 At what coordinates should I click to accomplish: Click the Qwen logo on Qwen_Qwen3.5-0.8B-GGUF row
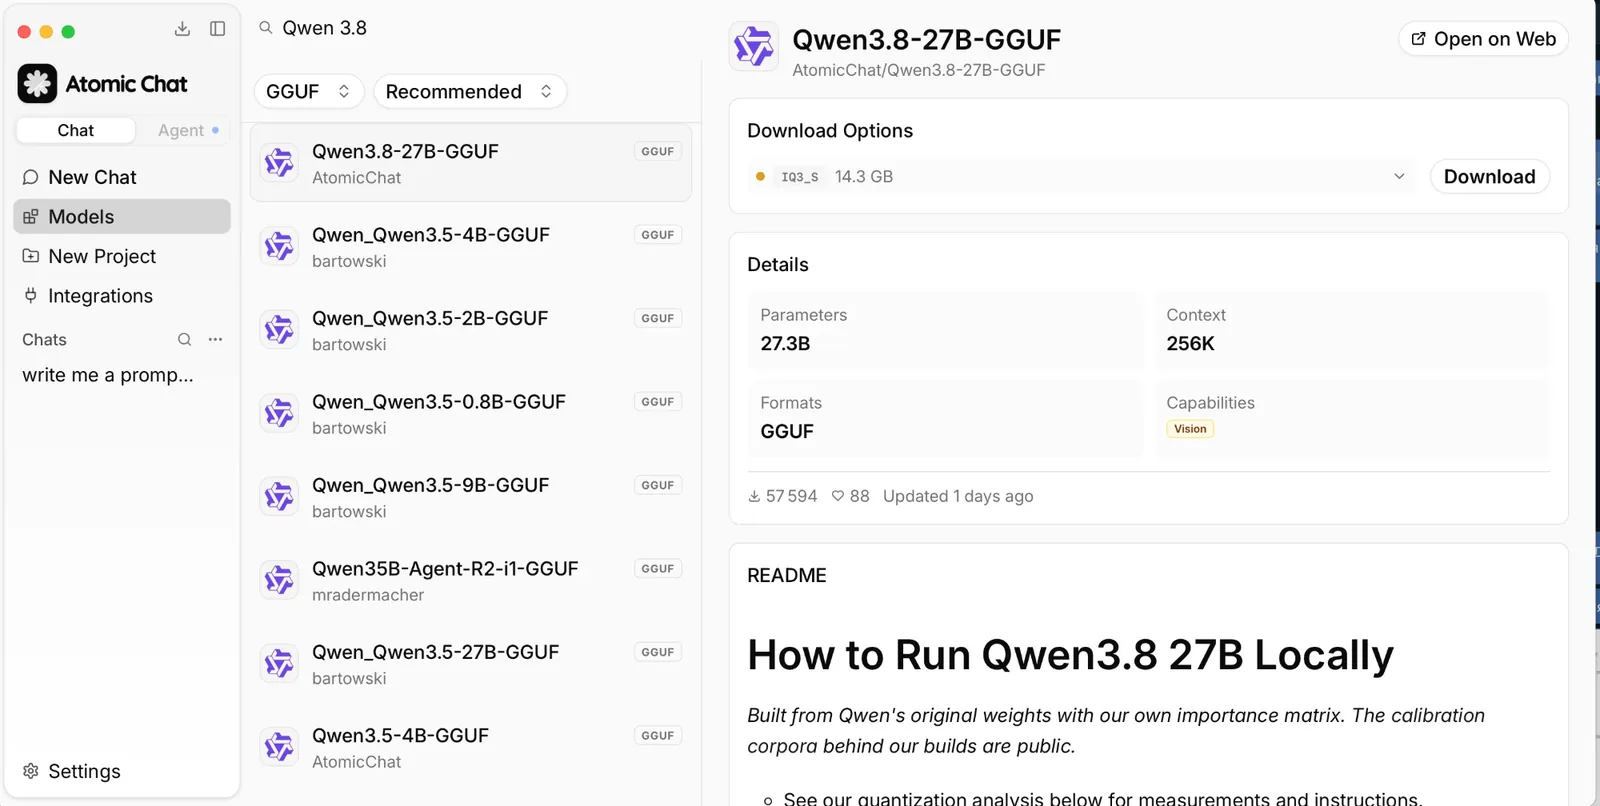pyautogui.click(x=279, y=413)
